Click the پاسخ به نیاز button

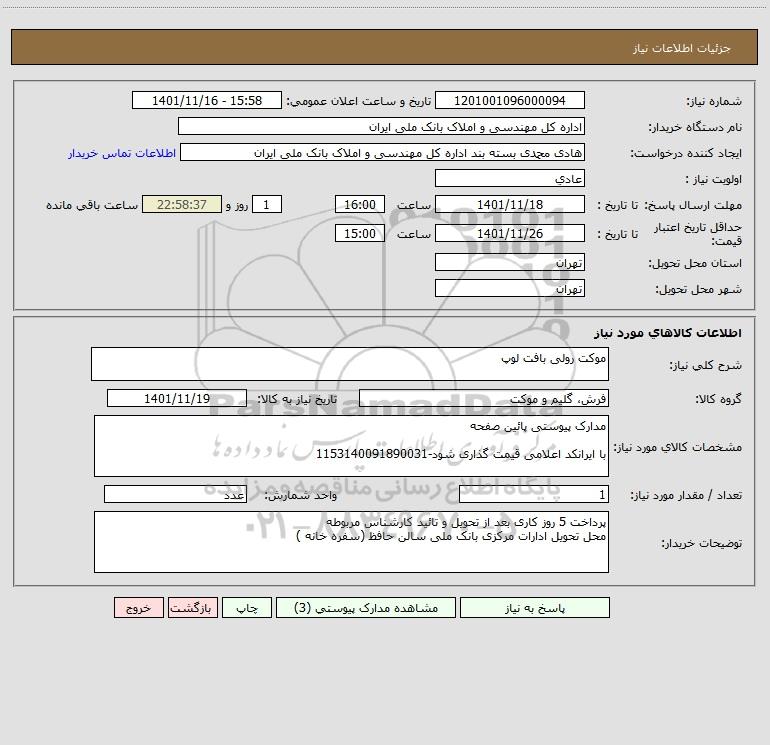535,608
